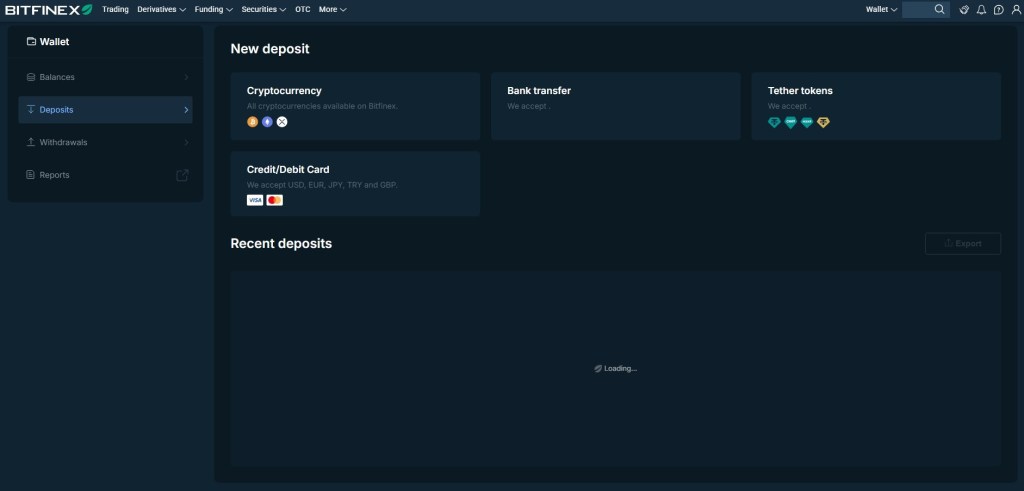Select Balances label in the sidebar
The width and height of the screenshot is (1024, 491).
click(57, 77)
